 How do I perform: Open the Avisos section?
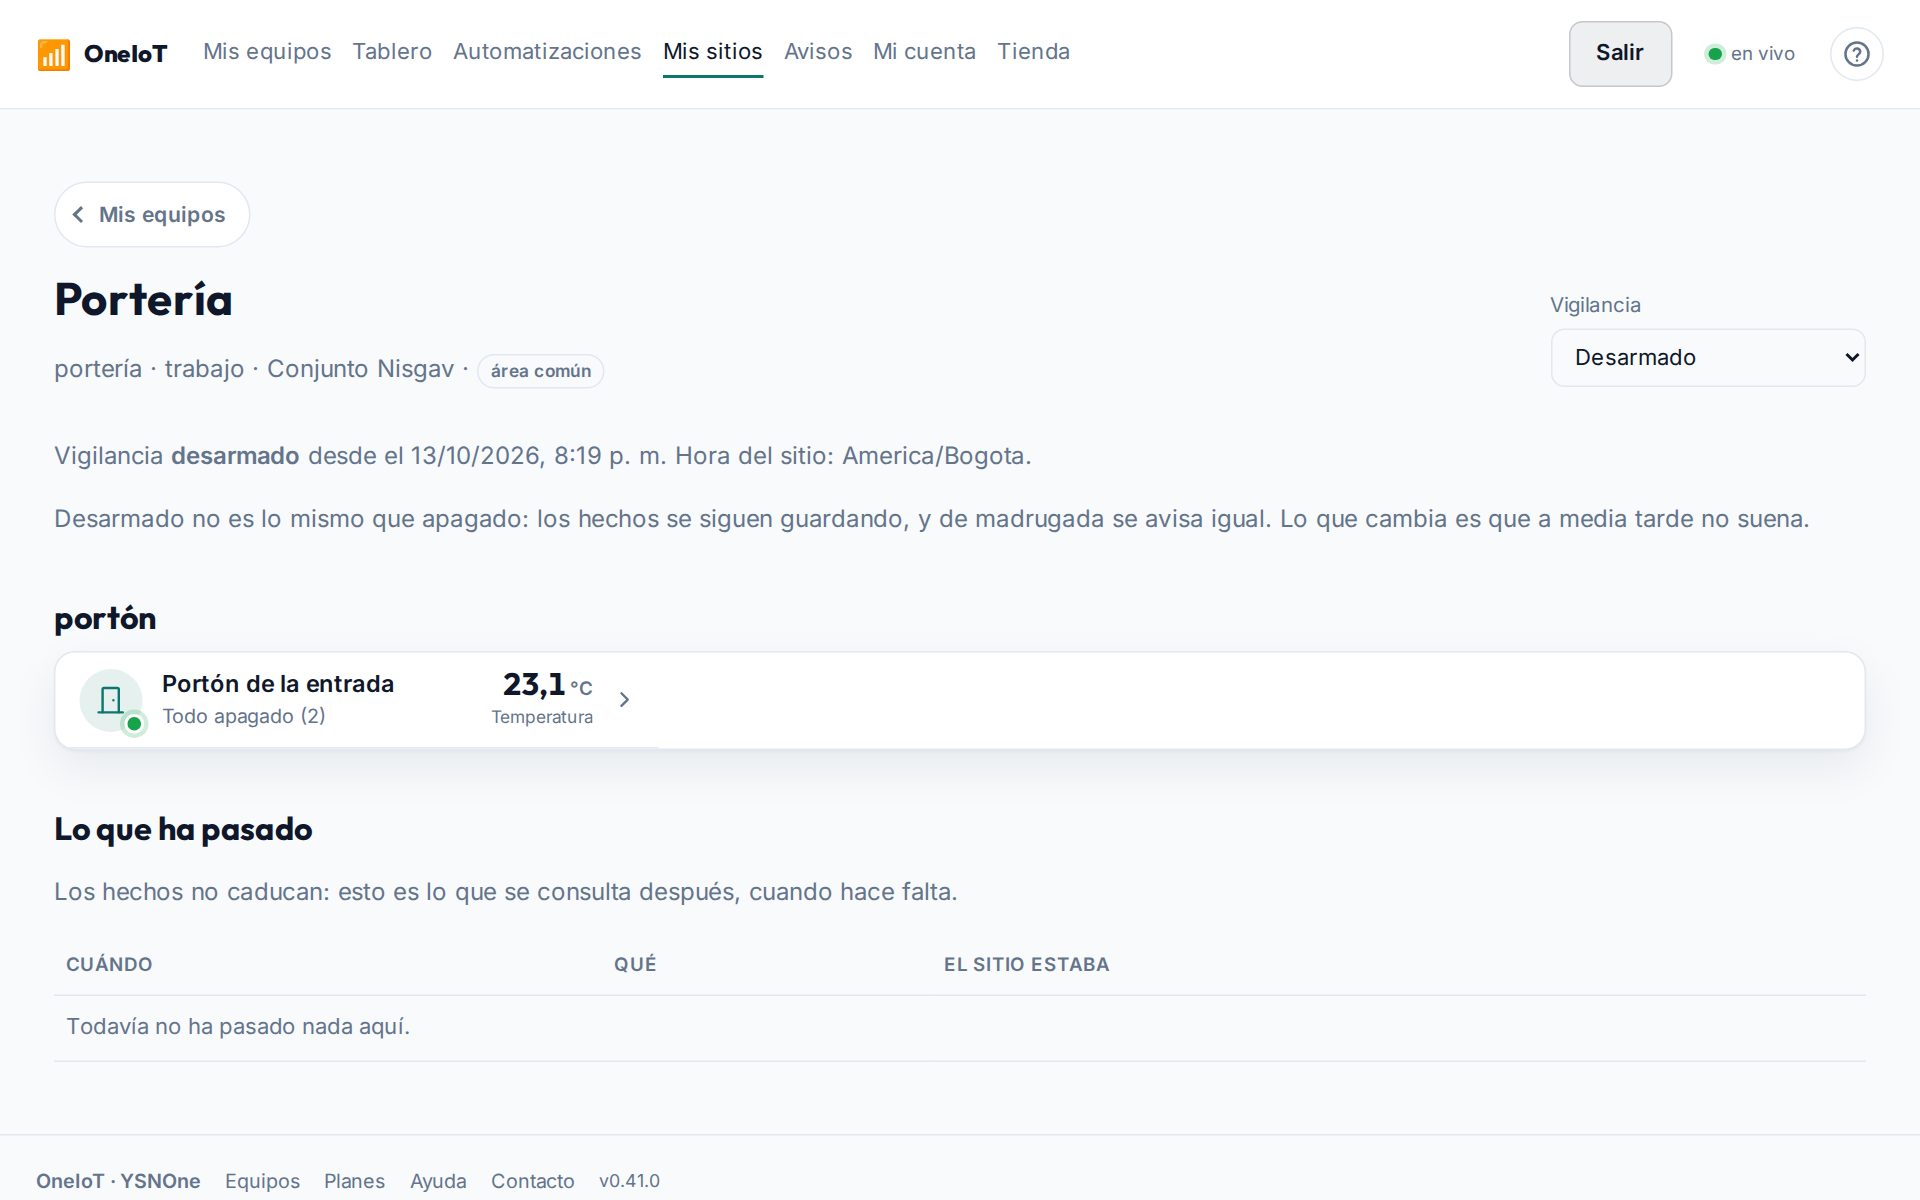pos(818,52)
